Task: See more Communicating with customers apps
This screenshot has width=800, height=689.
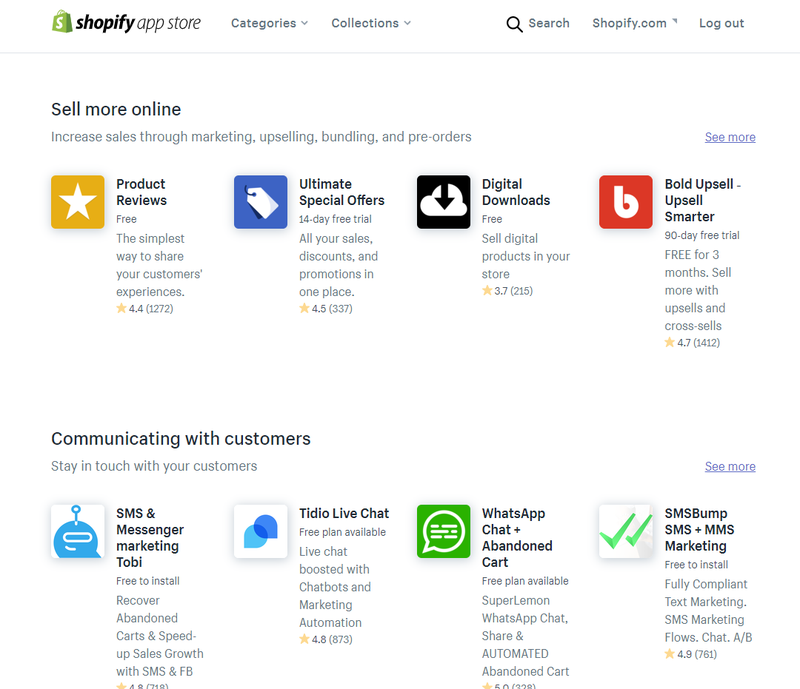Action: click(730, 466)
